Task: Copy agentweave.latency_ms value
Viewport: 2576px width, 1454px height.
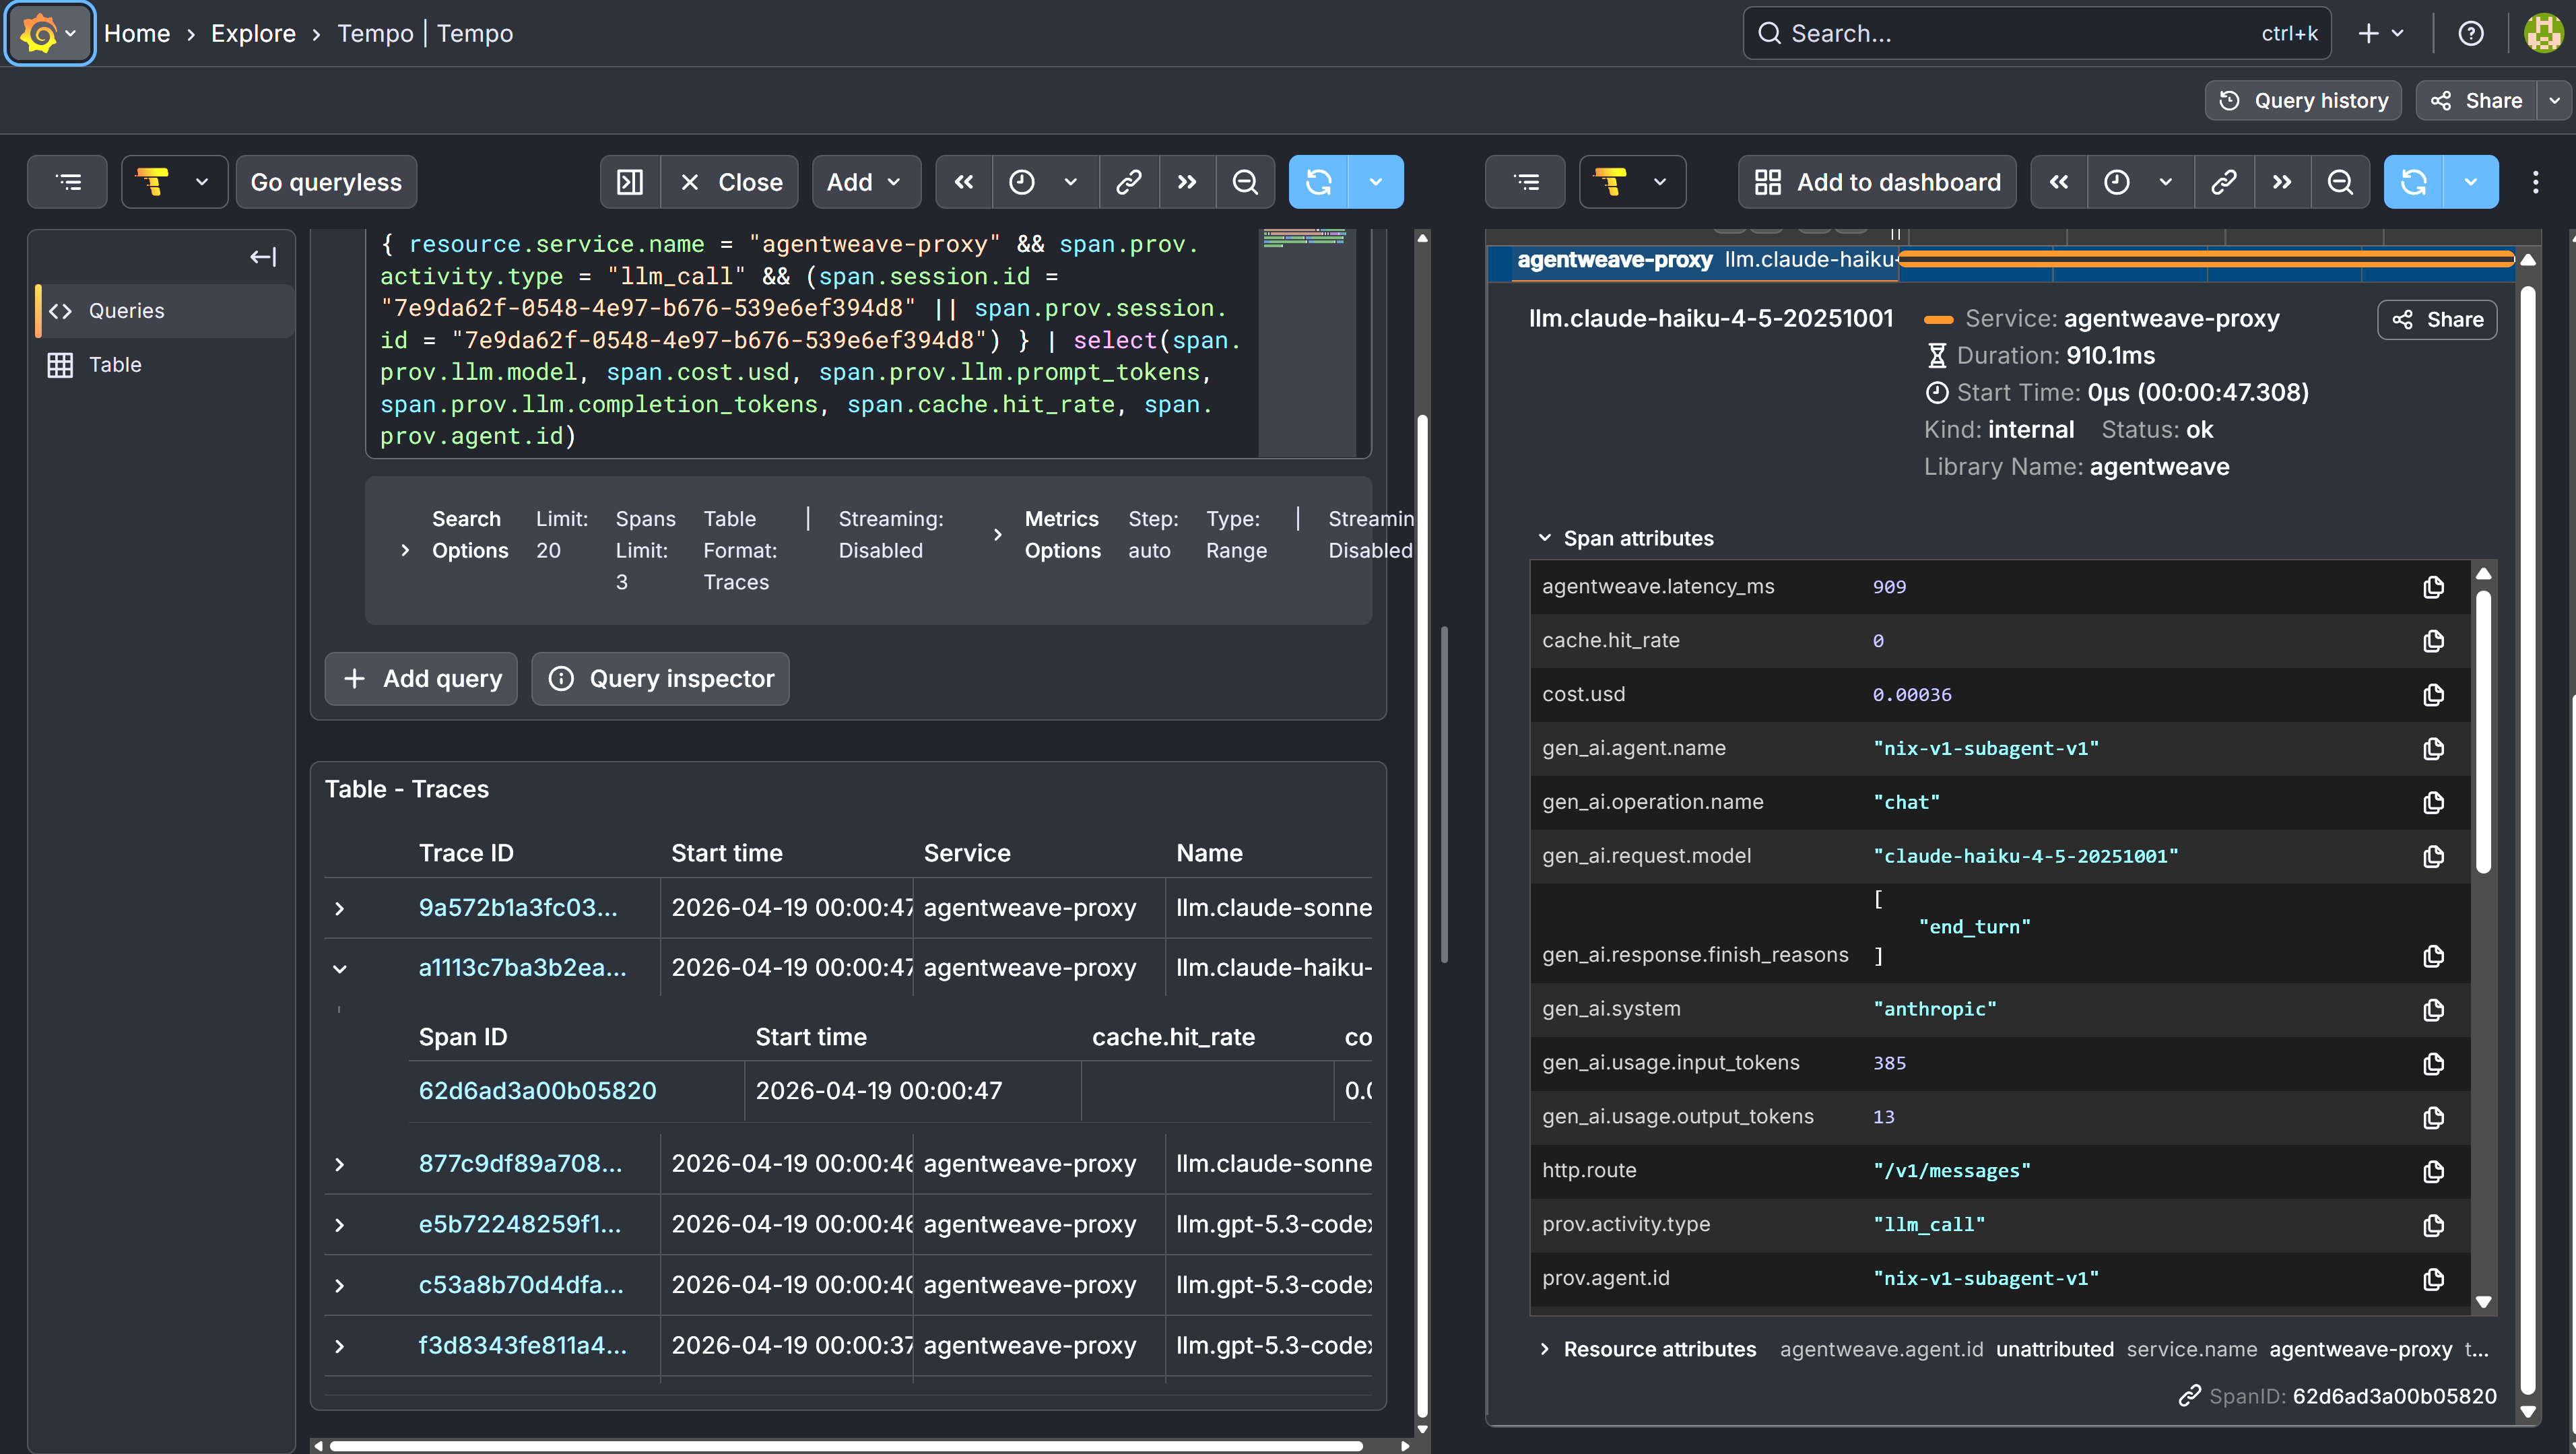Action: pyautogui.click(x=2433, y=587)
